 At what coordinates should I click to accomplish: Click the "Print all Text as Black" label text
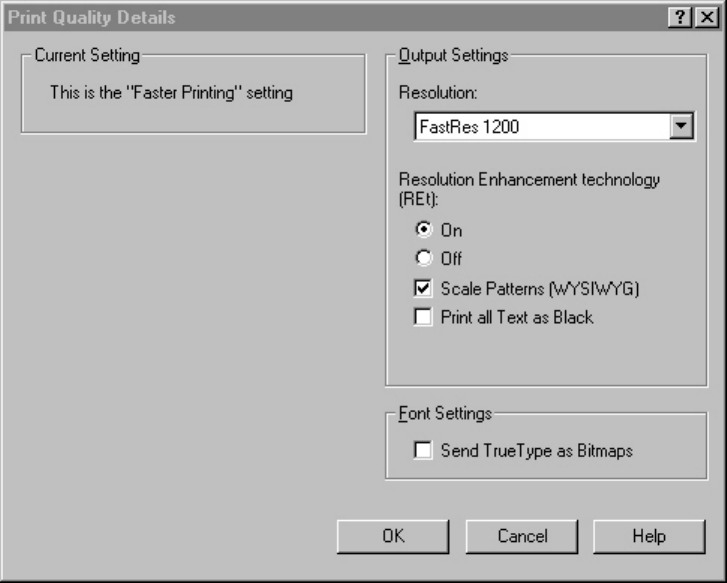tap(517, 317)
